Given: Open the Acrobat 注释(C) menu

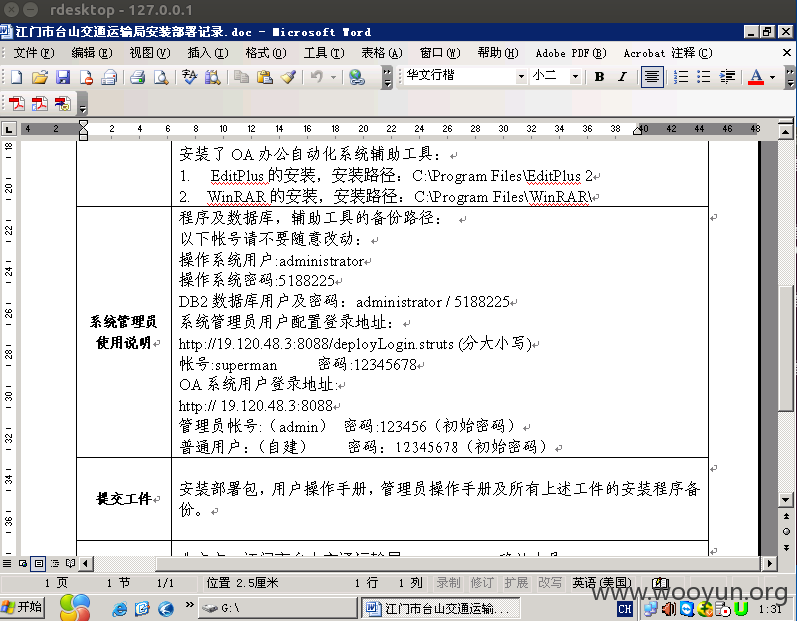Looking at the screenshot, I should 668,53.
